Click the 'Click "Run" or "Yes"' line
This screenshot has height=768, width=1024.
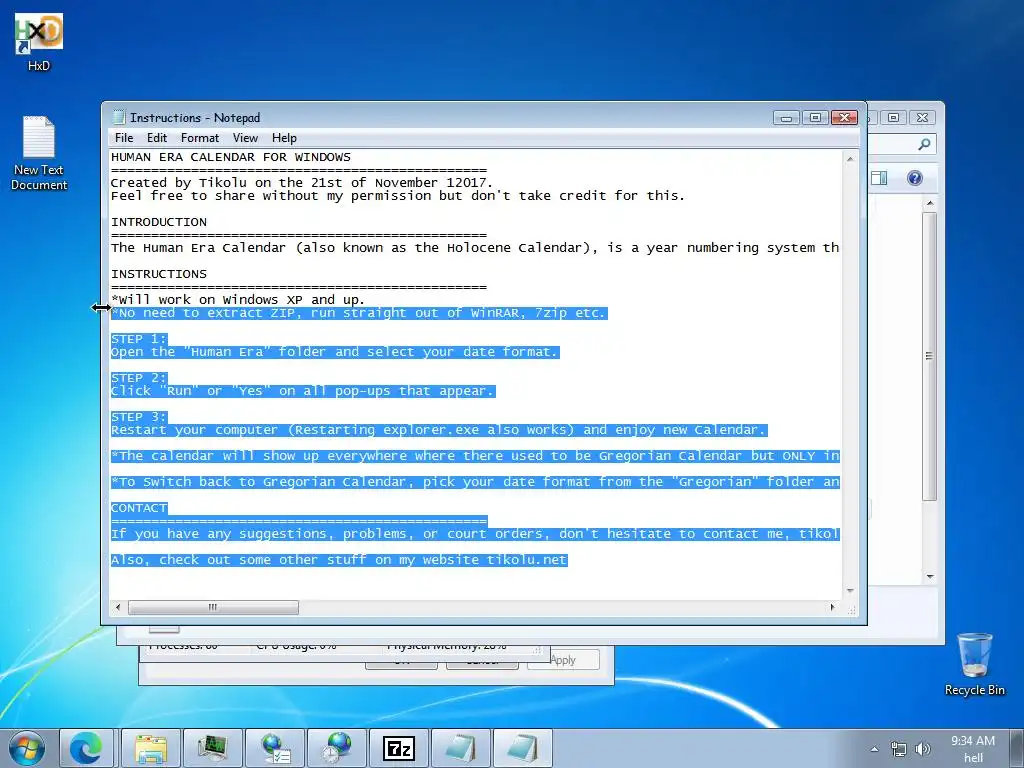(x=303, y=391)
